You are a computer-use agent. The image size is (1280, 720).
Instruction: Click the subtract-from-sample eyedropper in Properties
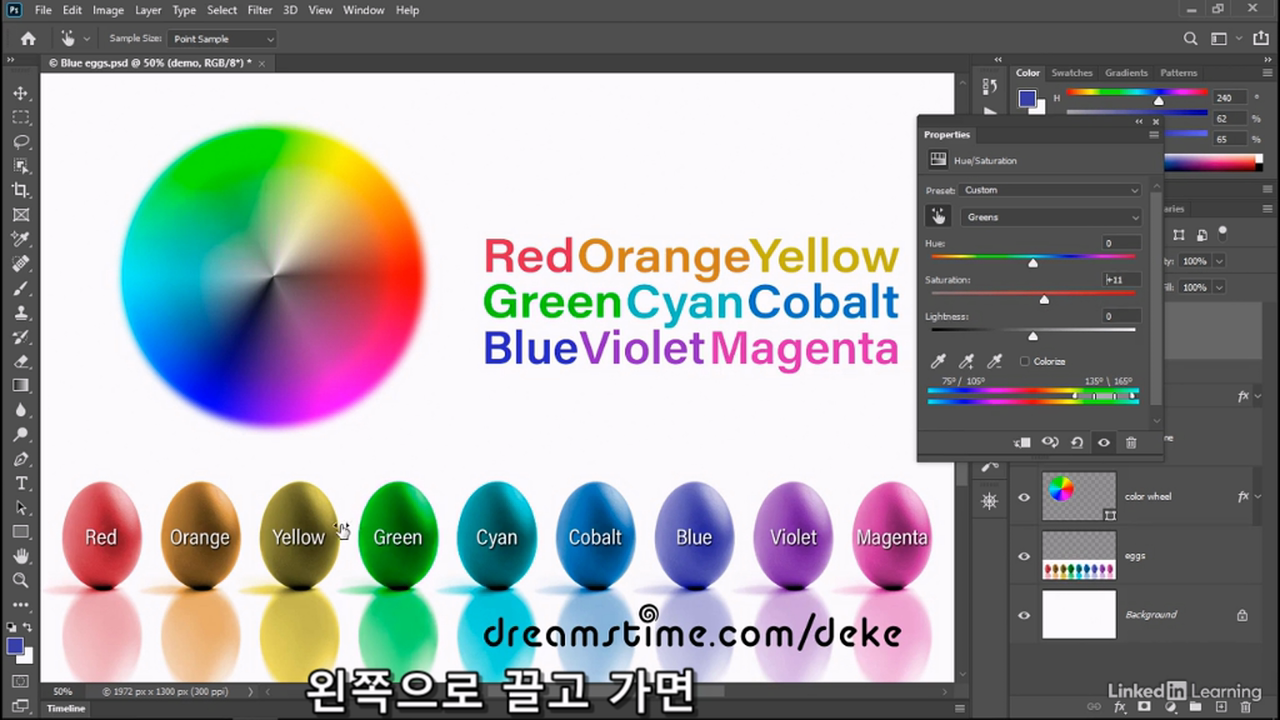coord(994,361)
